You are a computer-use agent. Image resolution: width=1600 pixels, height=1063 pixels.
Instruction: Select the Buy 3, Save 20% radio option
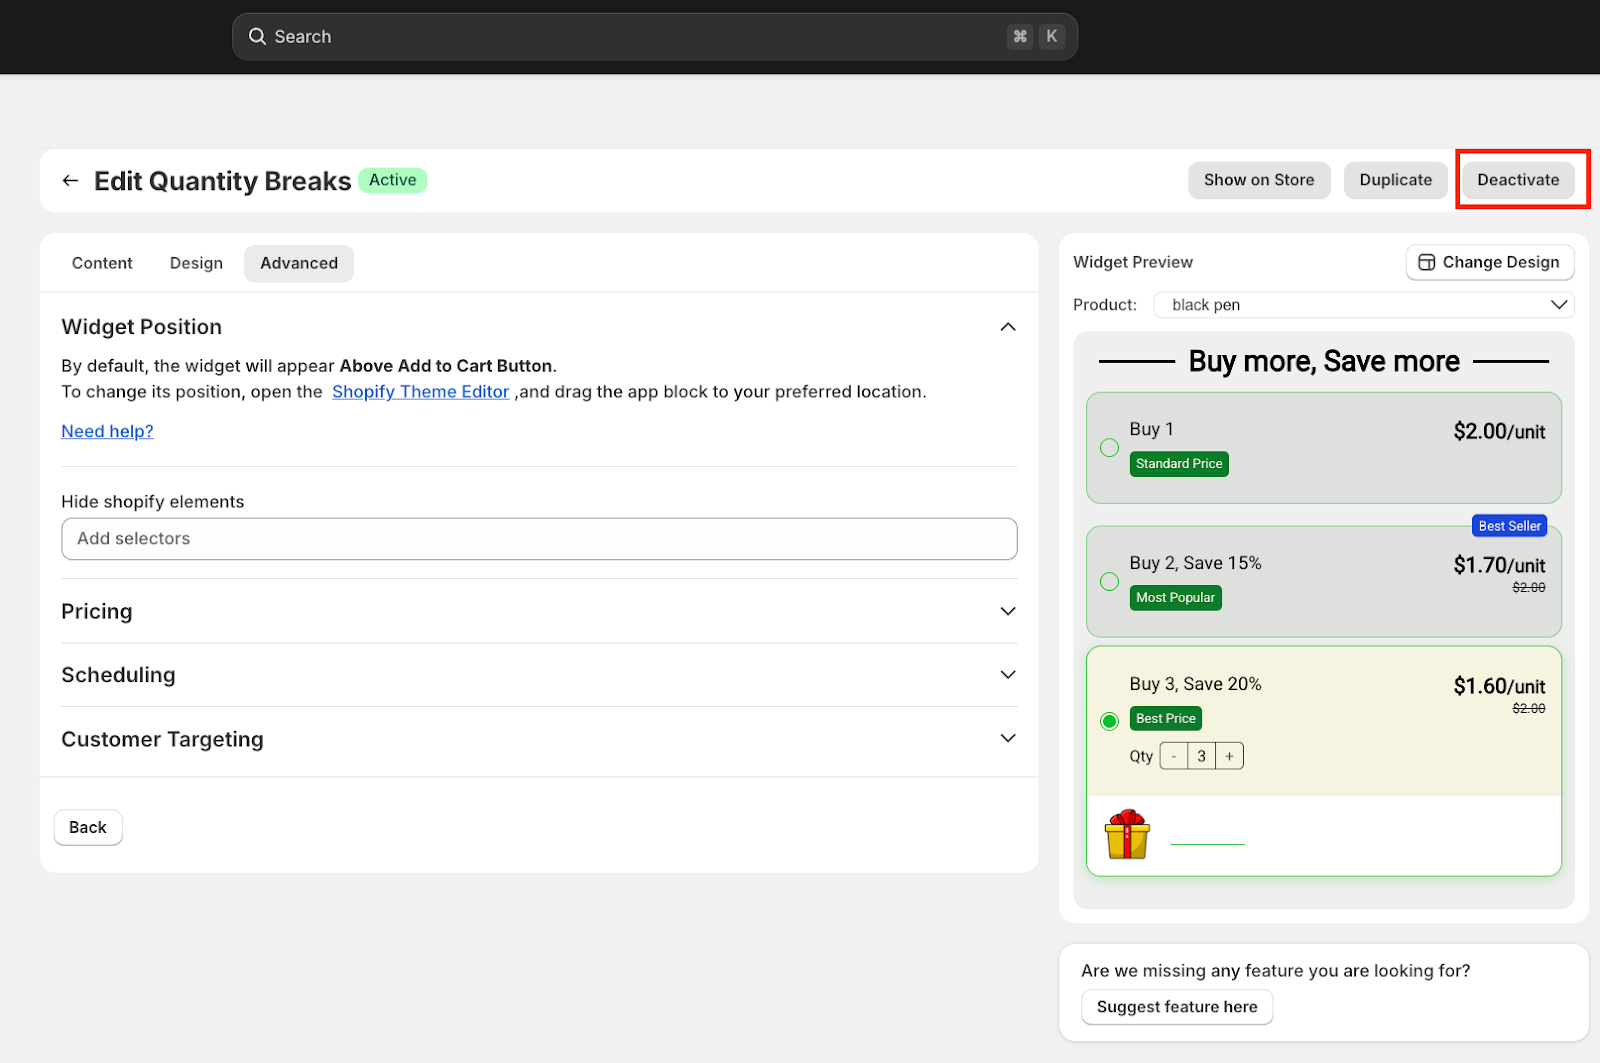(x=1109, y=721)
